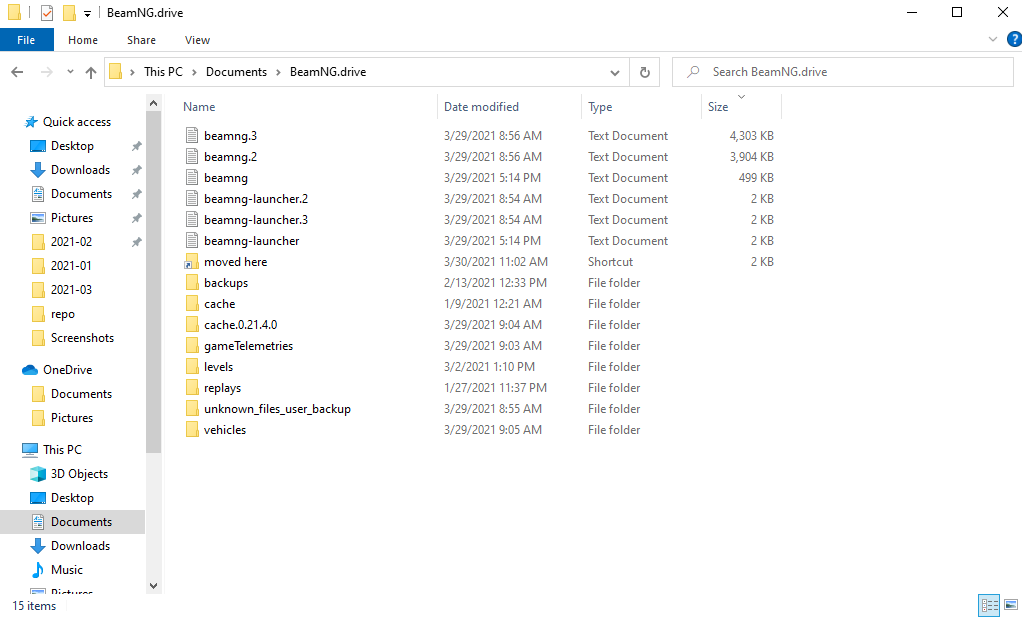
Task: Expand the ribbon using the chevron
Action: click(x=993, y=39)
